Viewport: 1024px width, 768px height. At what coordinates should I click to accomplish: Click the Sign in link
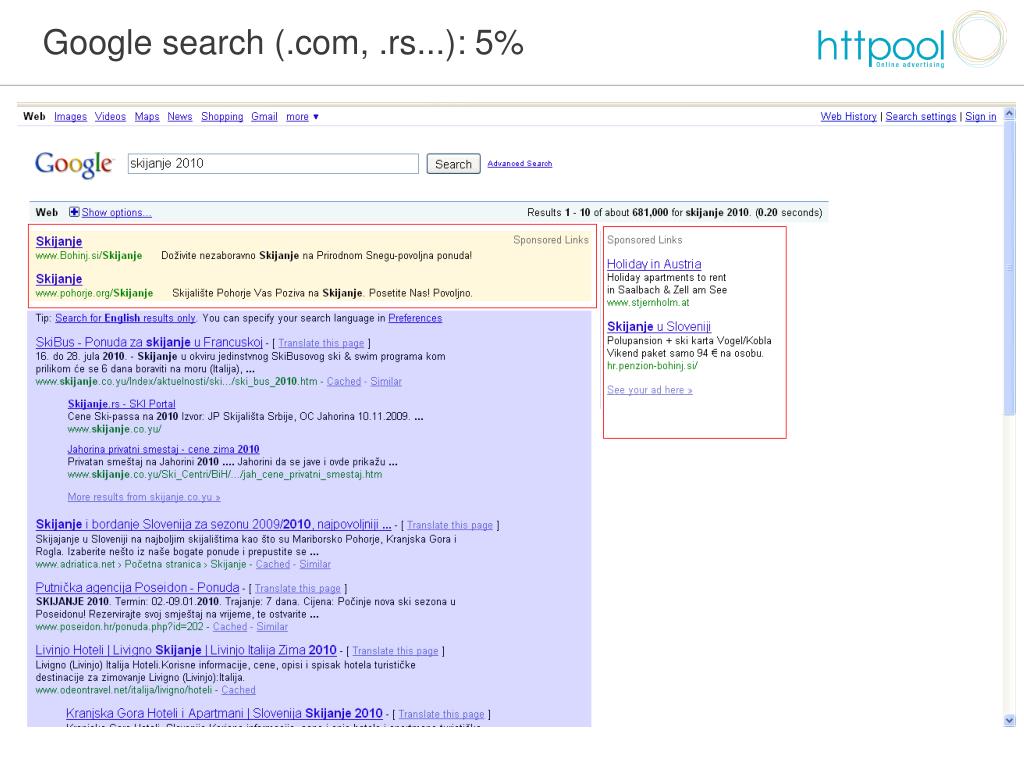981,116
